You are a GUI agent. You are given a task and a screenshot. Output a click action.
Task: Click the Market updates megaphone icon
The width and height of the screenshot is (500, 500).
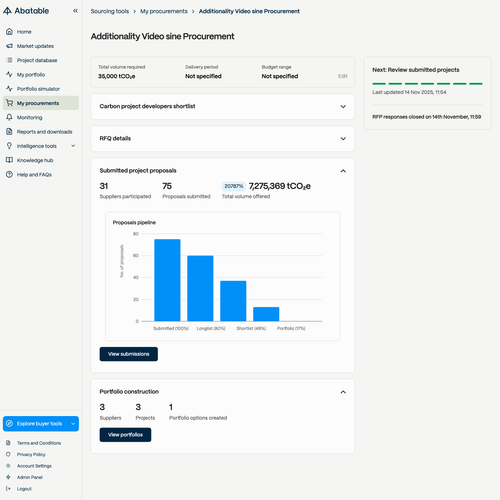(x=9, y=46)
